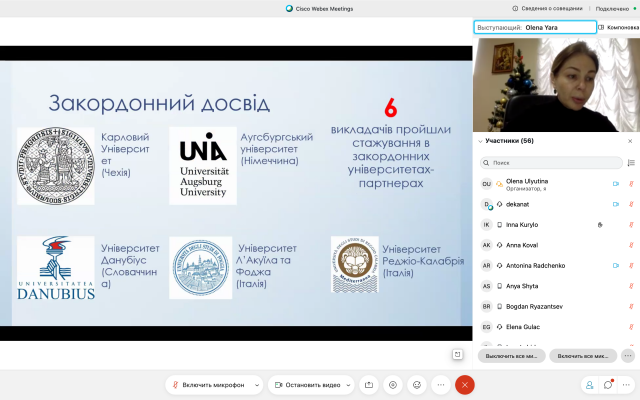Close the Участники panel

(x=630, y=141)
